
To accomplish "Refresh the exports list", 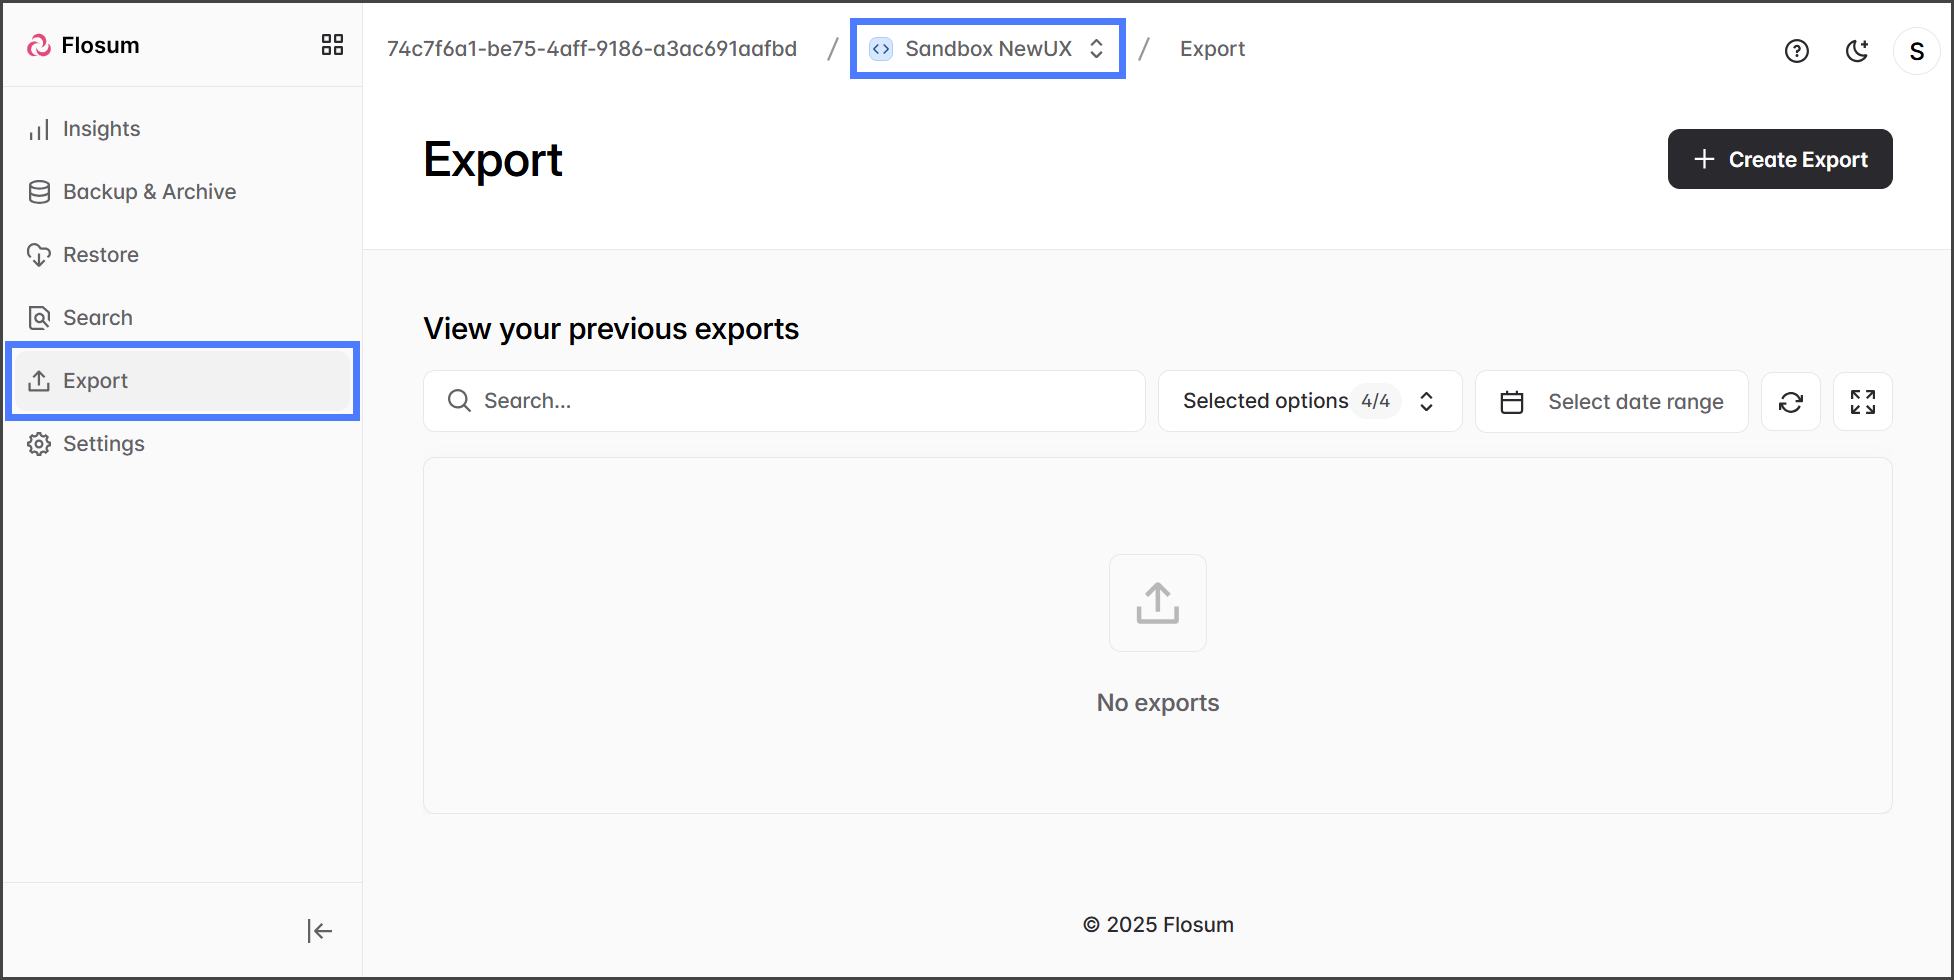I will click(1790, 402).
